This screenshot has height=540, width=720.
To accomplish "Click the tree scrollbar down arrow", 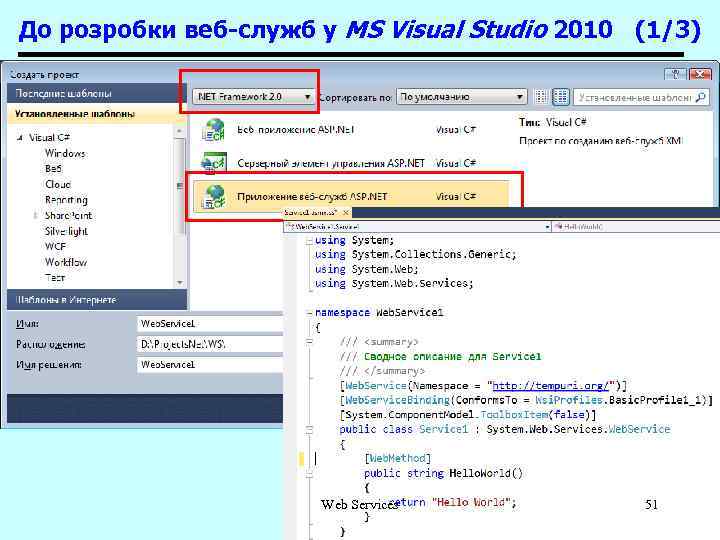I will tap(180, 282).
